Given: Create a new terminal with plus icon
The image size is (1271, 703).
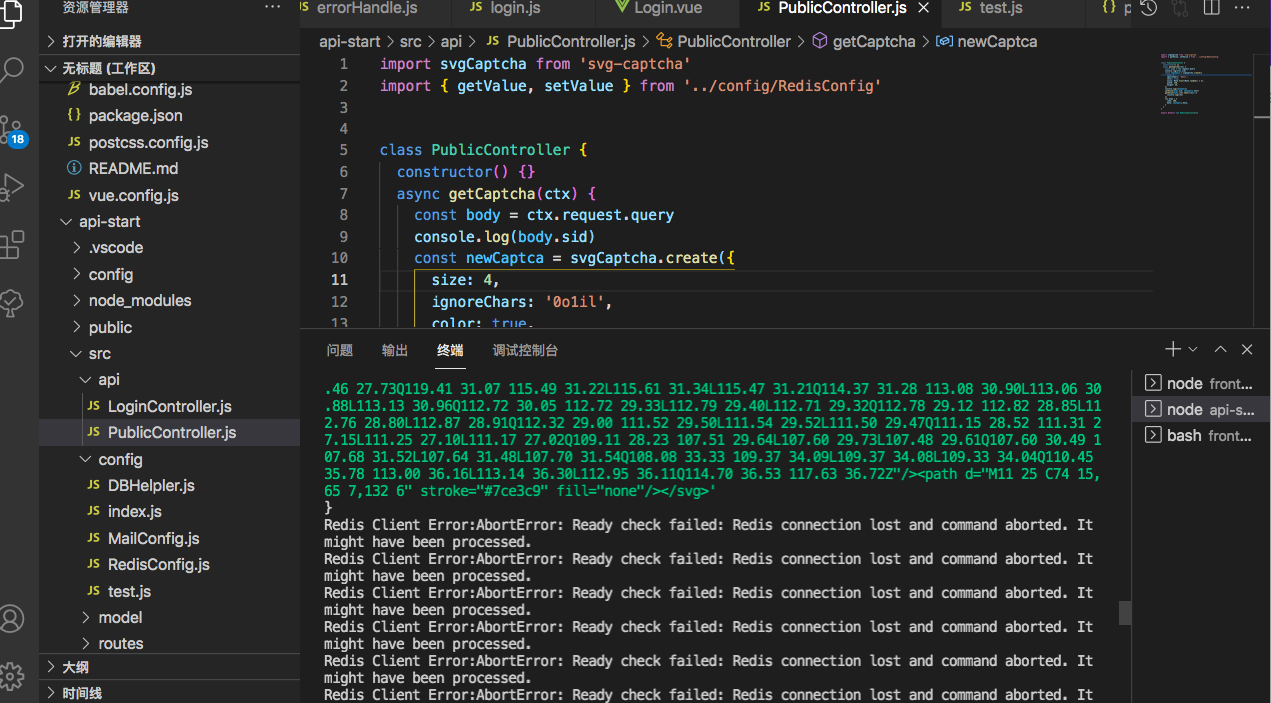Looking at the screenshot, I should [1173, 349].
